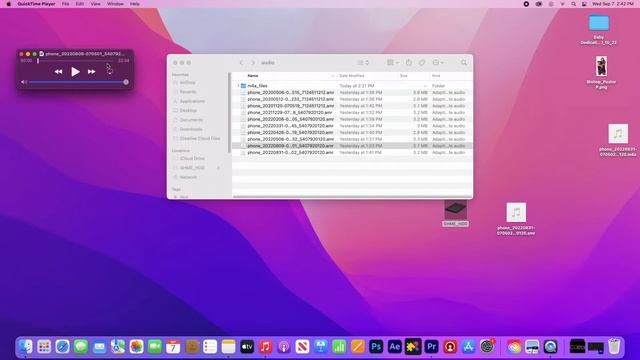
Task: Select the phone_20220426 amr file
Action: click(352, 132)
